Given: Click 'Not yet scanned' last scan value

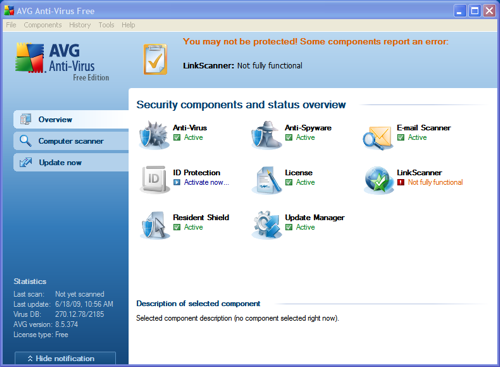Looking at the screenshot, I should click(x=80, y=294).
